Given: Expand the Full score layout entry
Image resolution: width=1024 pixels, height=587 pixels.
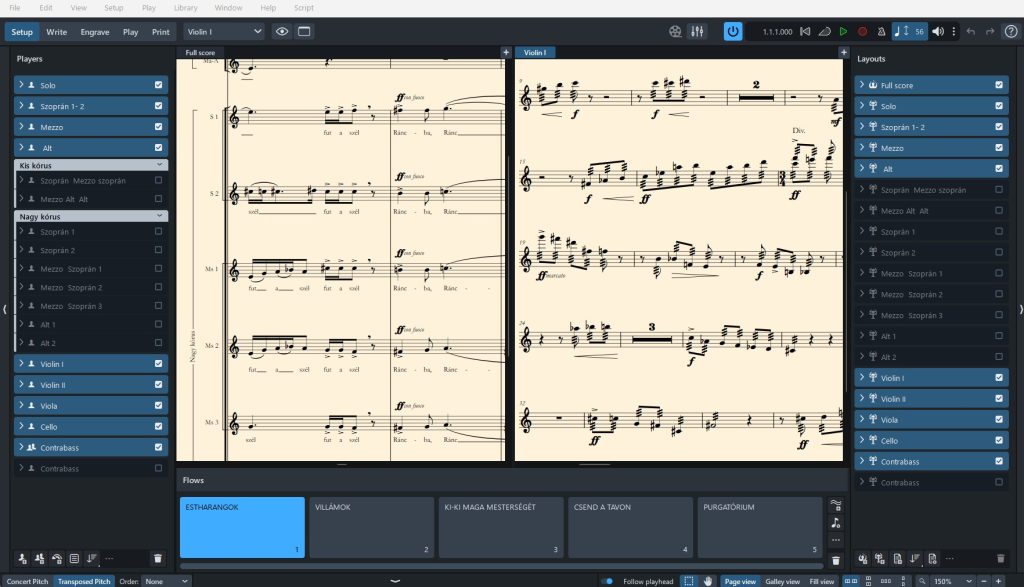Looking at the screenshot, I should 862,85.
